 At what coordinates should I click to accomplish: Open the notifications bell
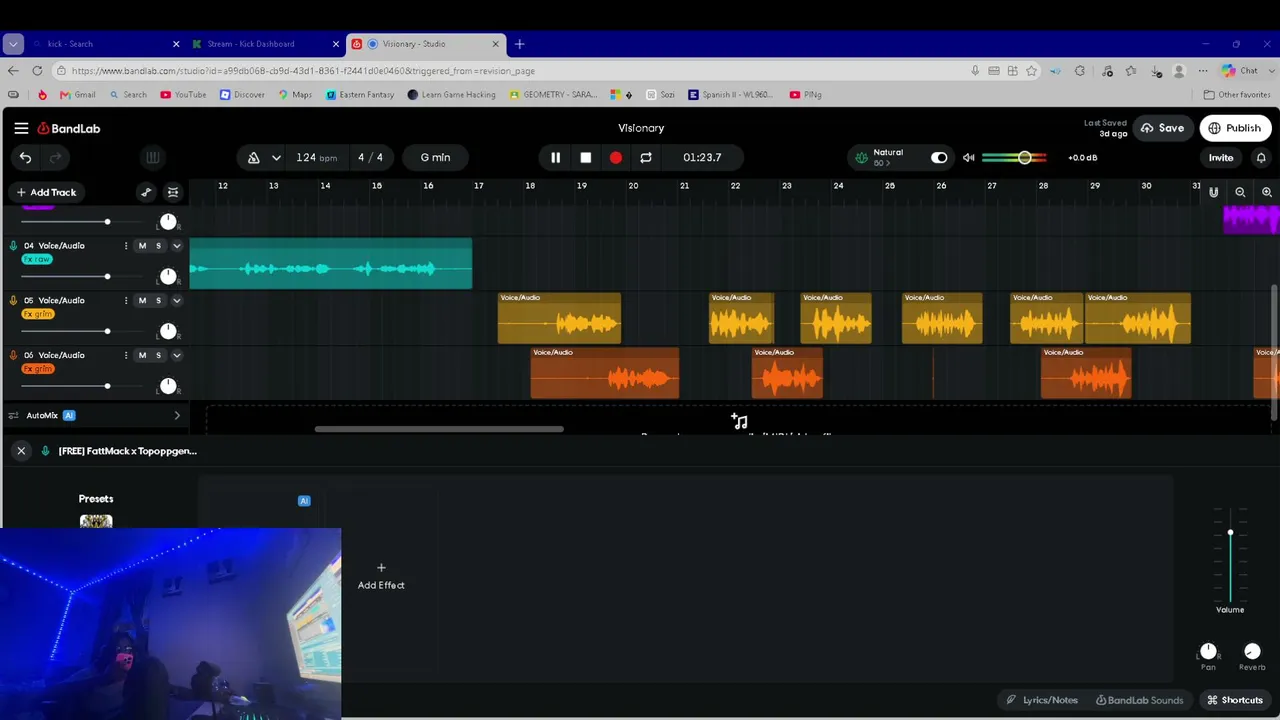[x=1261, y=157]
